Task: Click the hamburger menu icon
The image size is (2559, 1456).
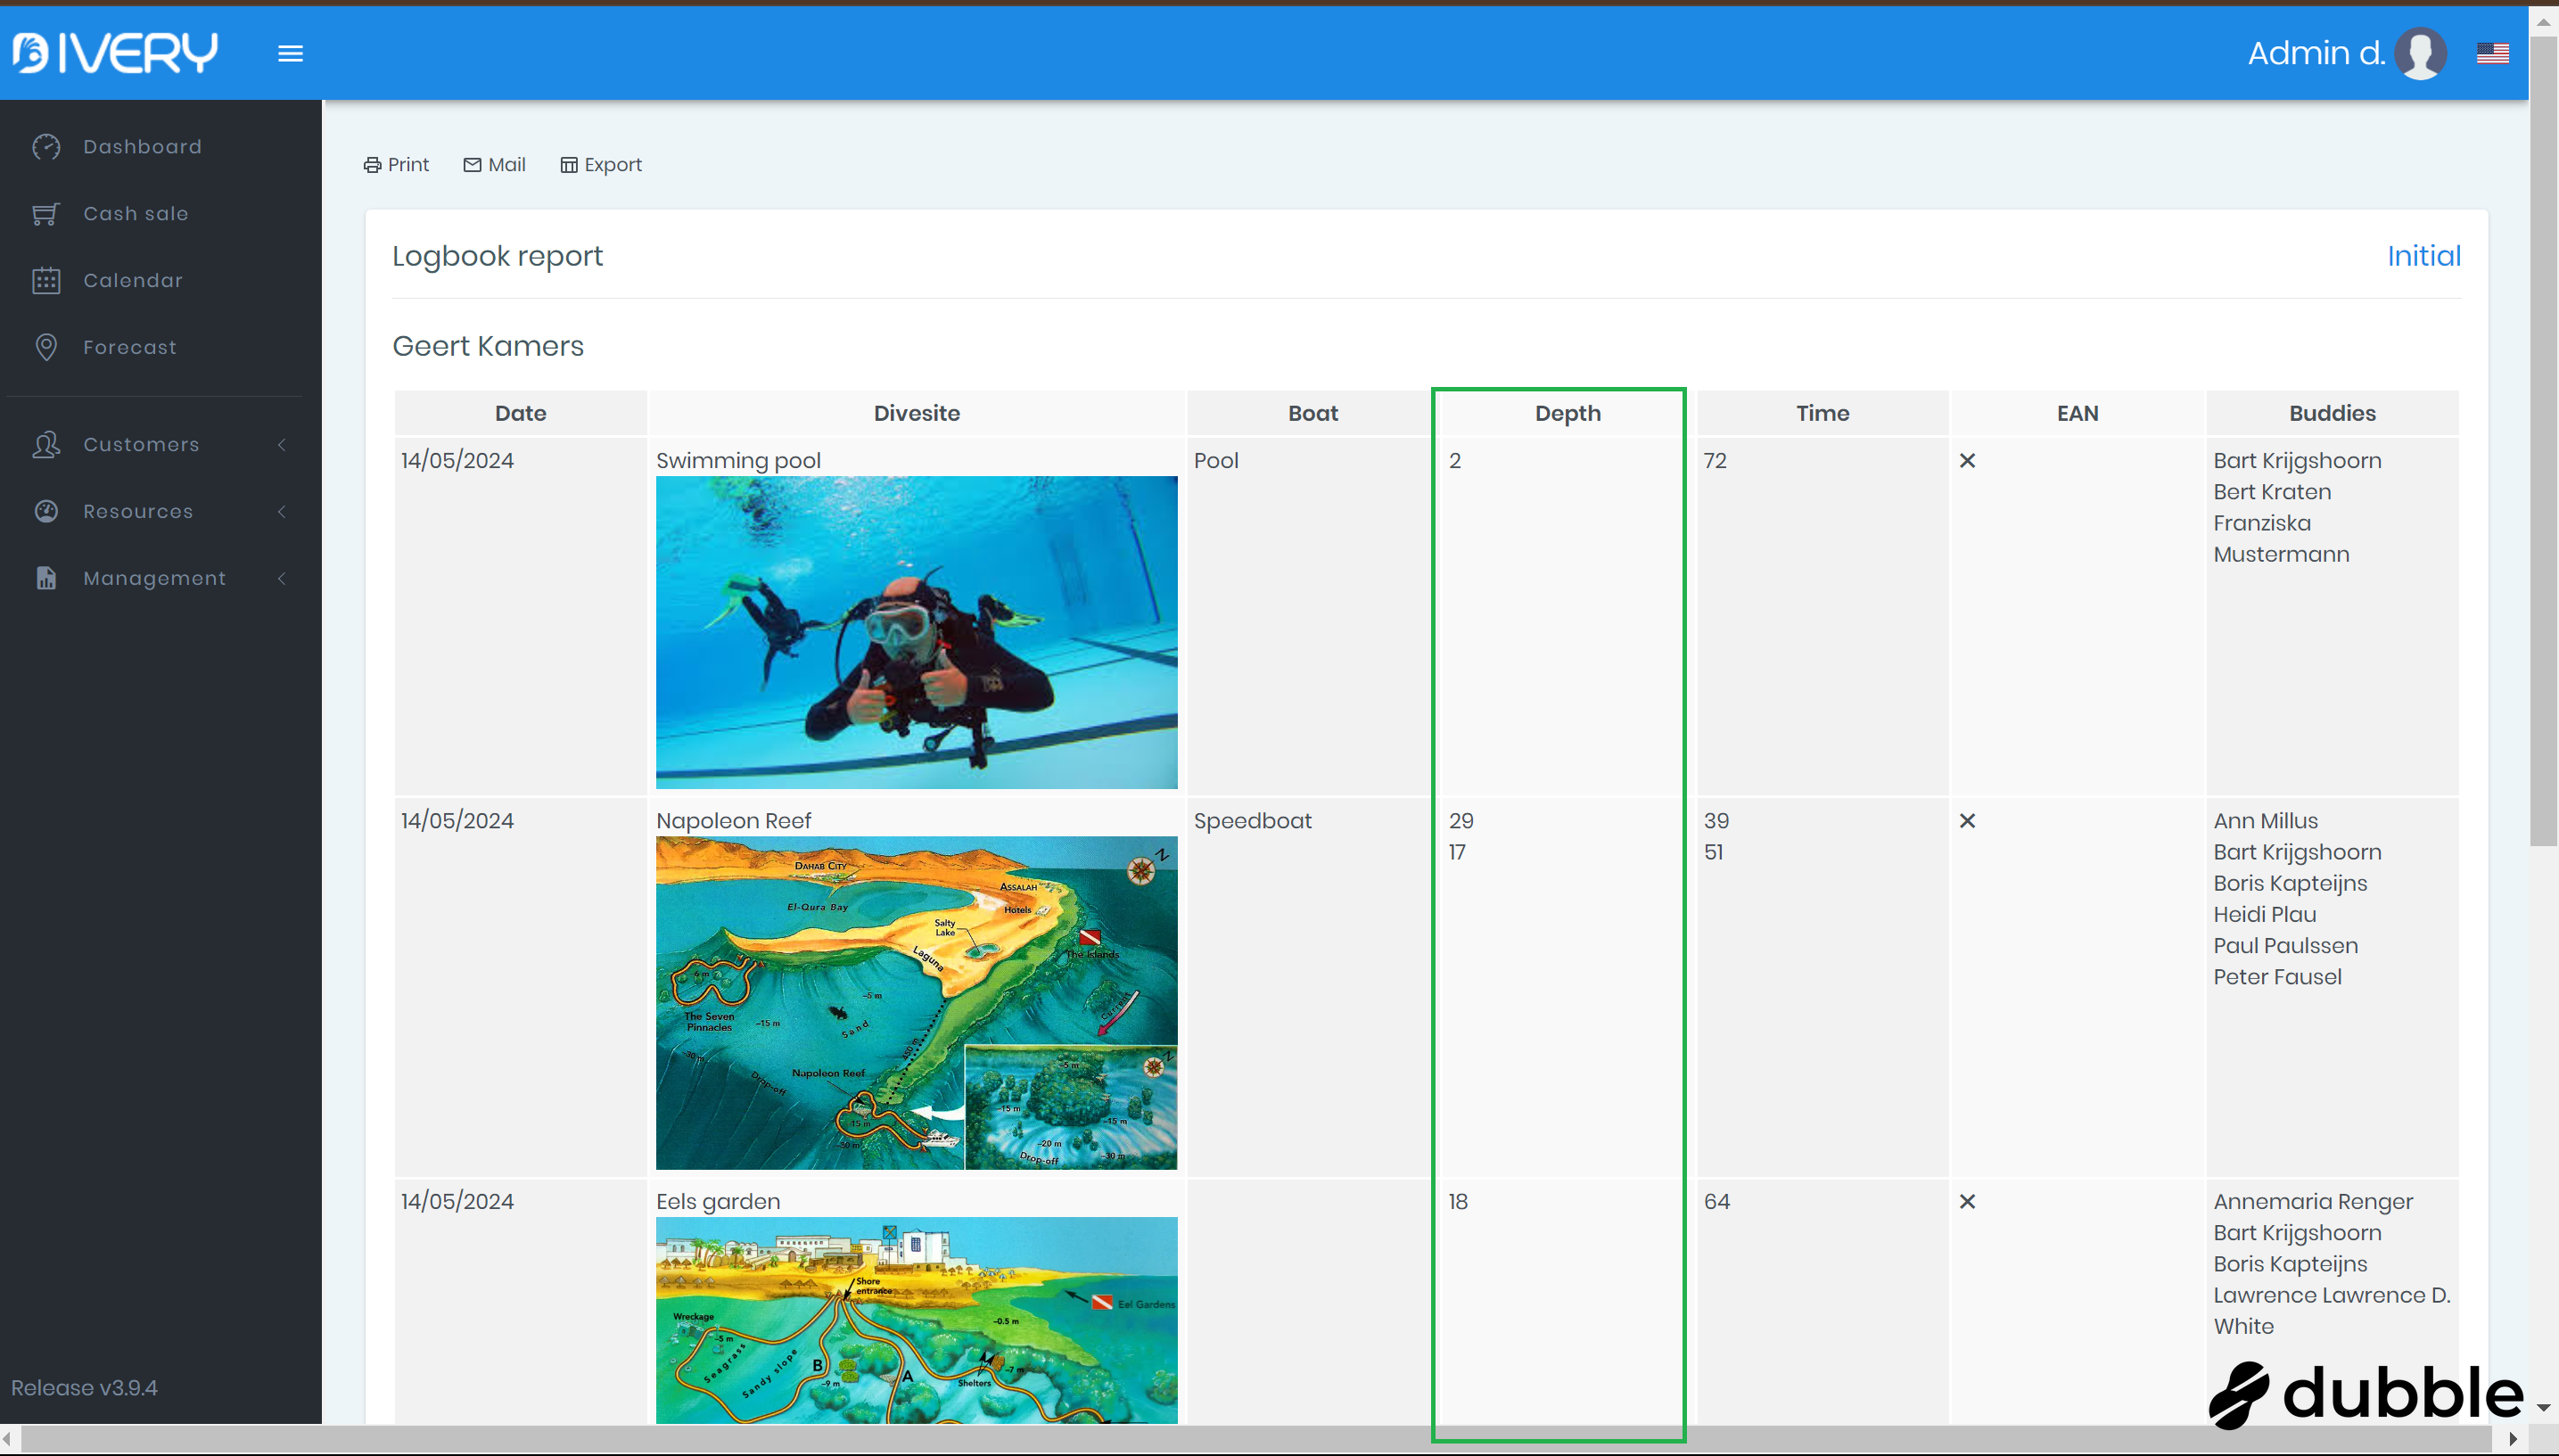Action: [x=290, y=54]
